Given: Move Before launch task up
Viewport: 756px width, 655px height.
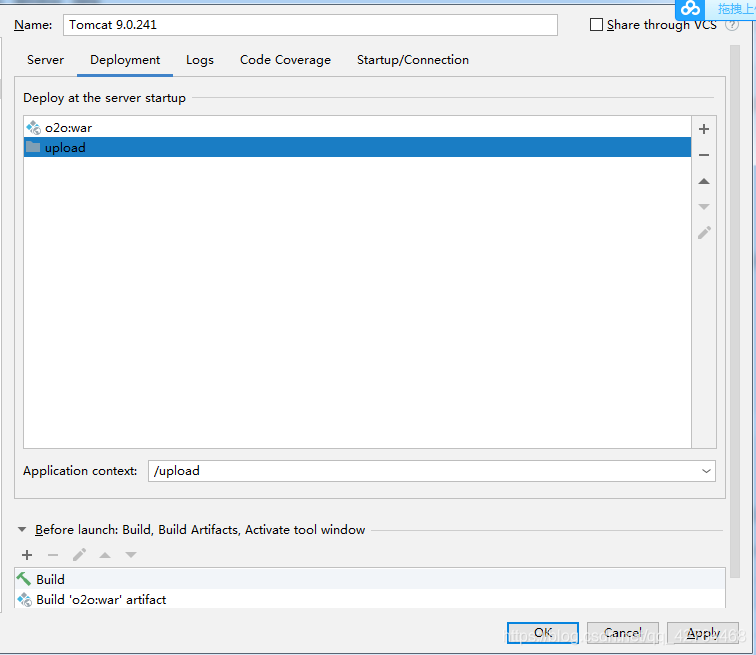Looking at the screenshot, I should pos(105,555).
